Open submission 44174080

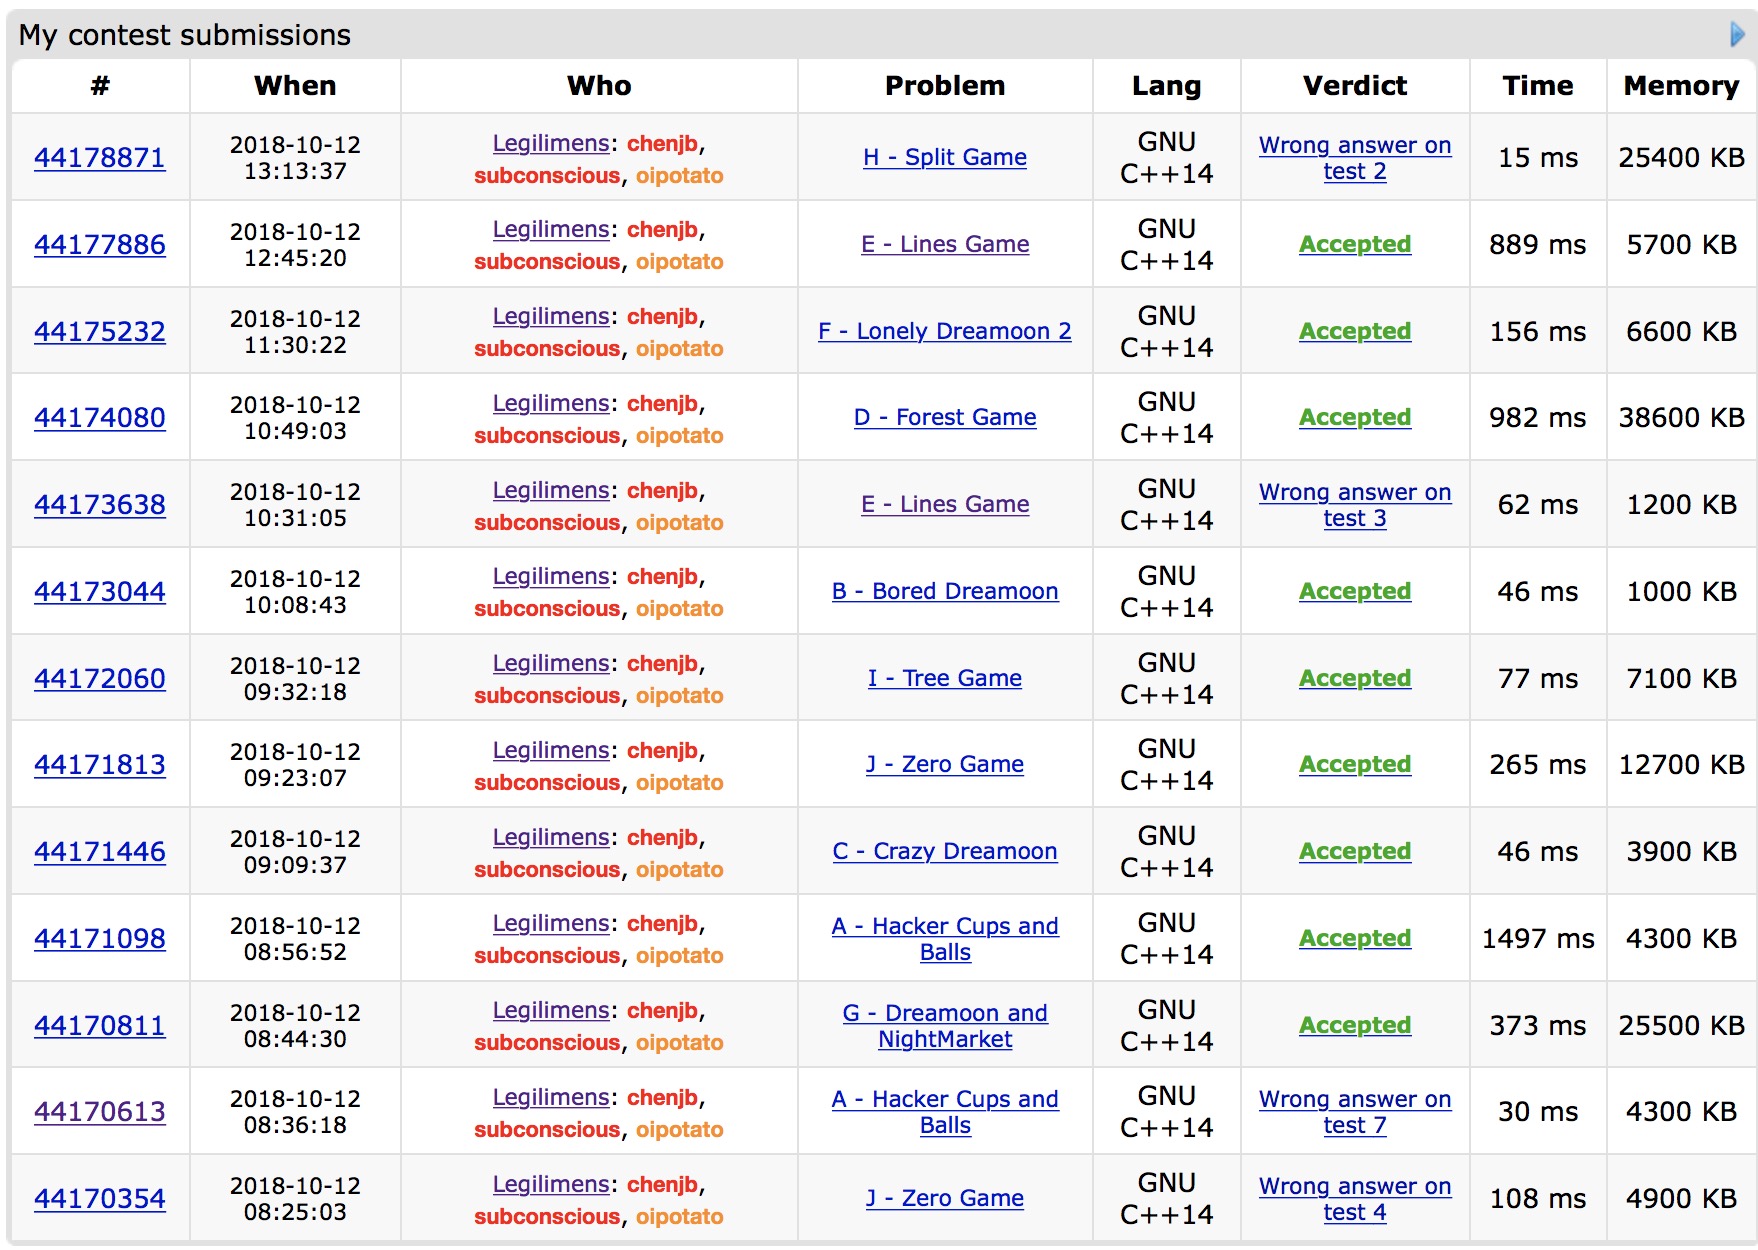point(99,418)
